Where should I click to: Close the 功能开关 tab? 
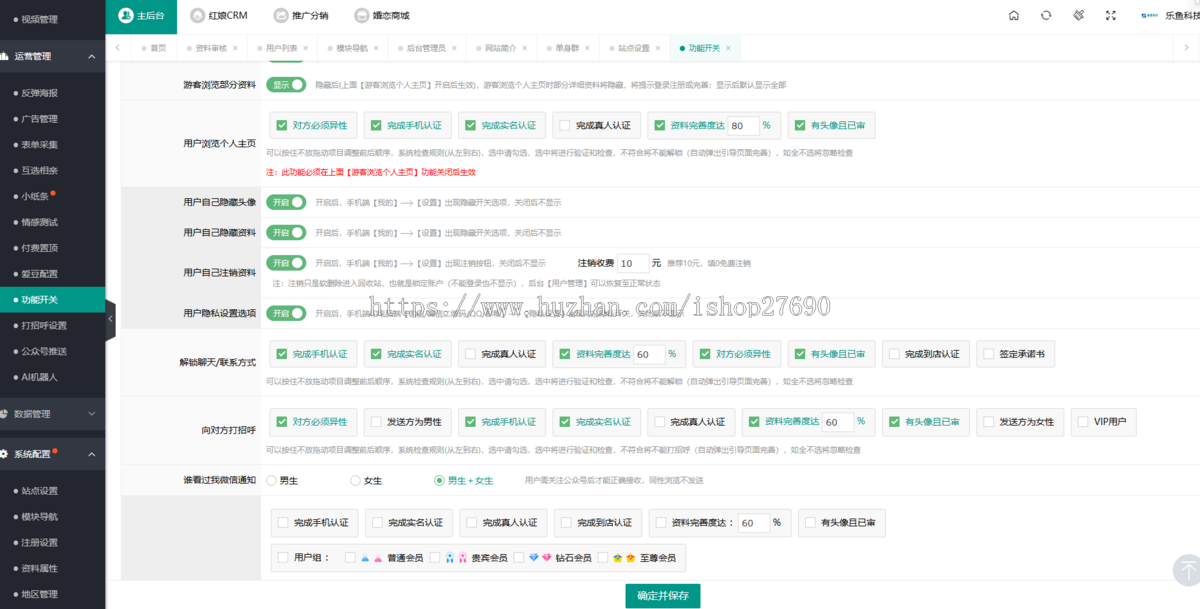(728, 48)
